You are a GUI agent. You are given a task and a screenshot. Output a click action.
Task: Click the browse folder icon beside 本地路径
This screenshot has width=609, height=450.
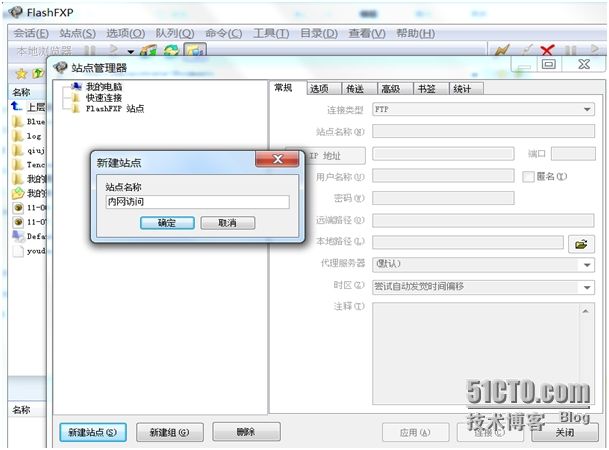coord(580,243)
